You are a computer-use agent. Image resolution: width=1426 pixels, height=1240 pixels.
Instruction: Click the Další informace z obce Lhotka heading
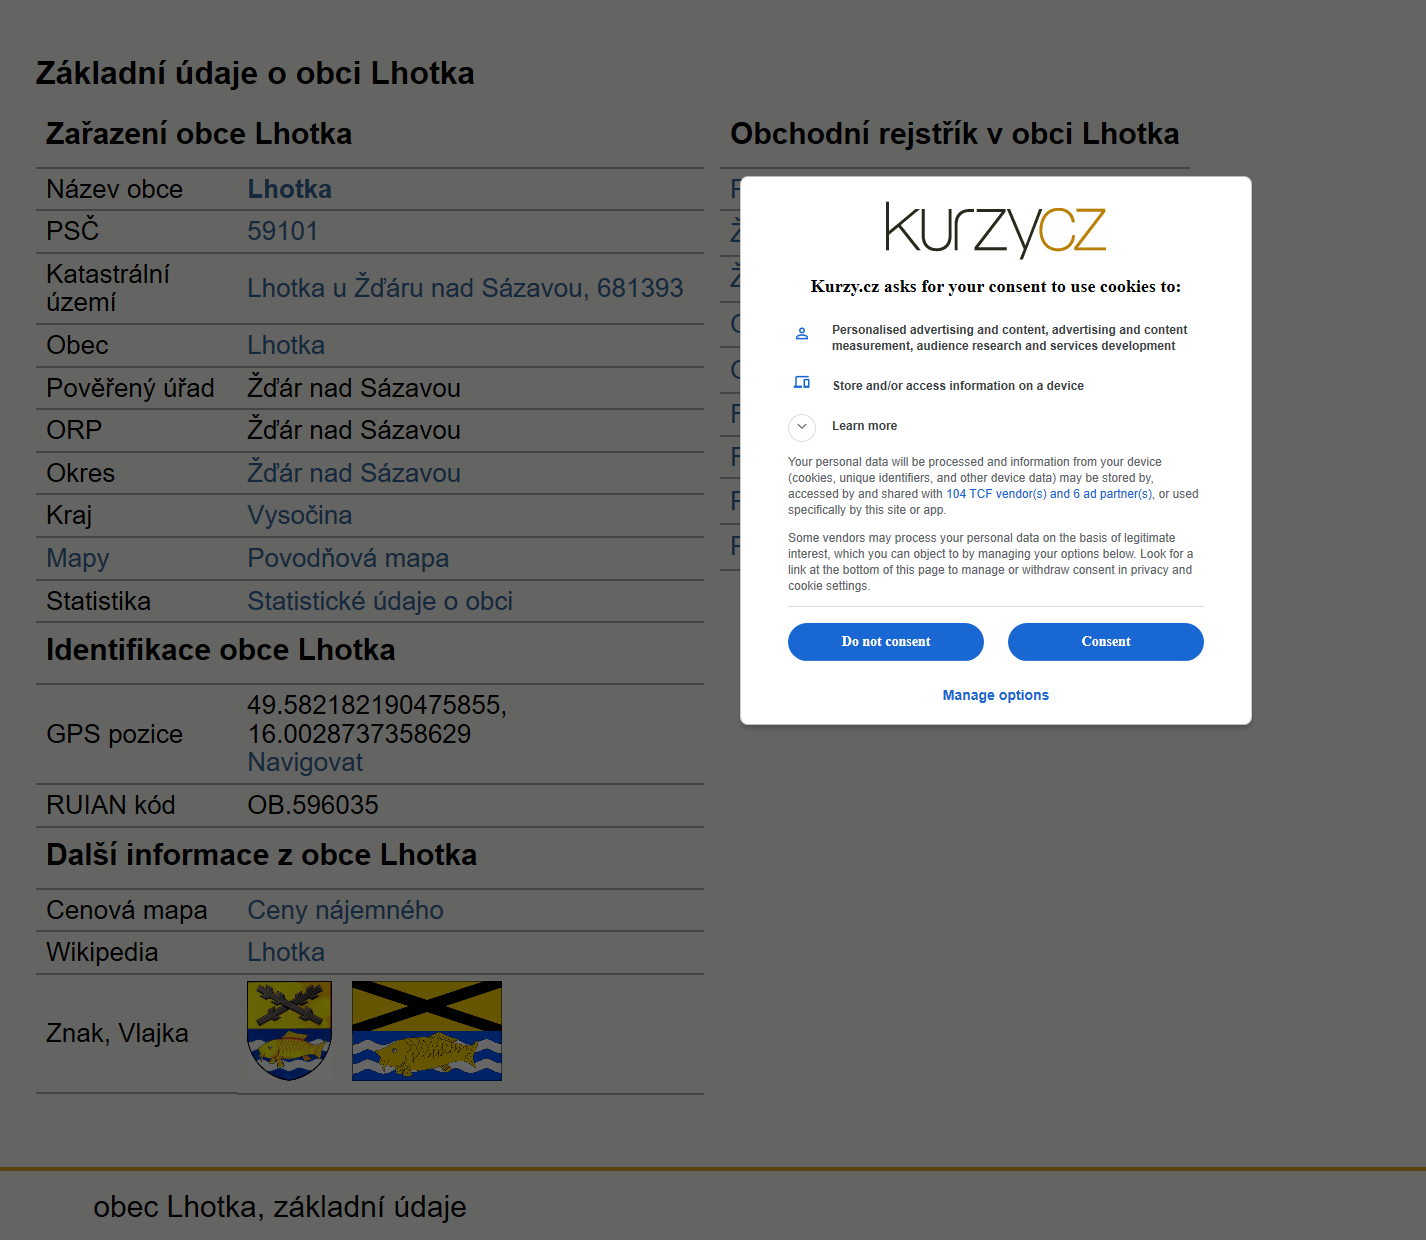262,855
